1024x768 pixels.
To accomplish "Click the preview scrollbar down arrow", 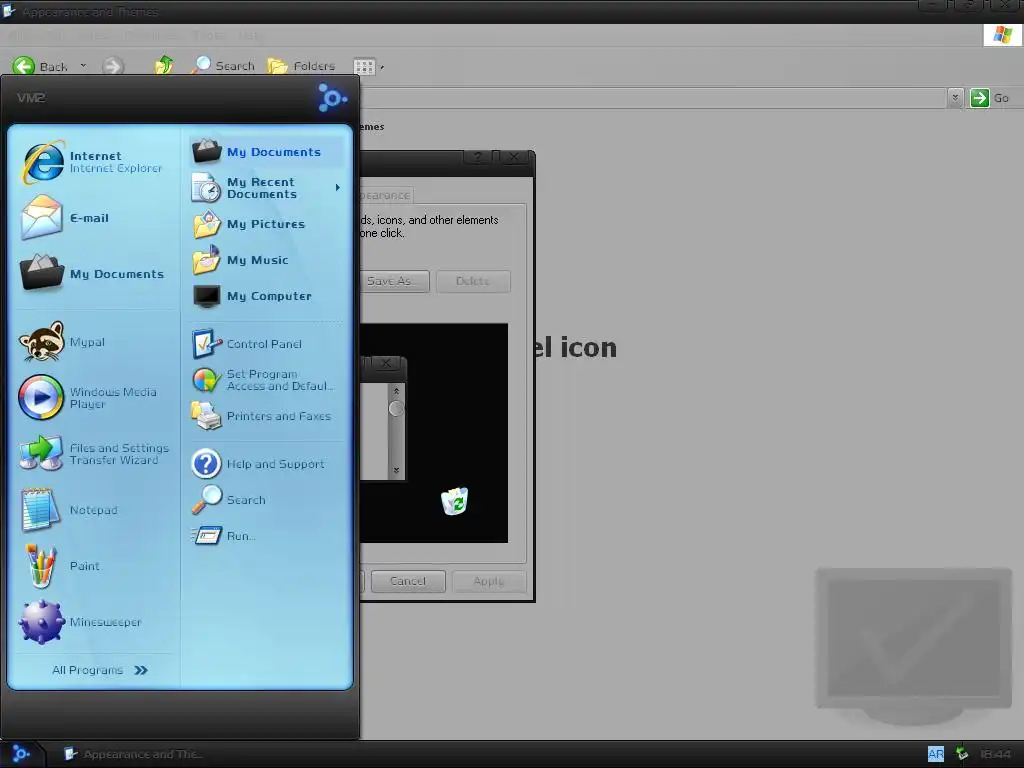I will (396, 471).
